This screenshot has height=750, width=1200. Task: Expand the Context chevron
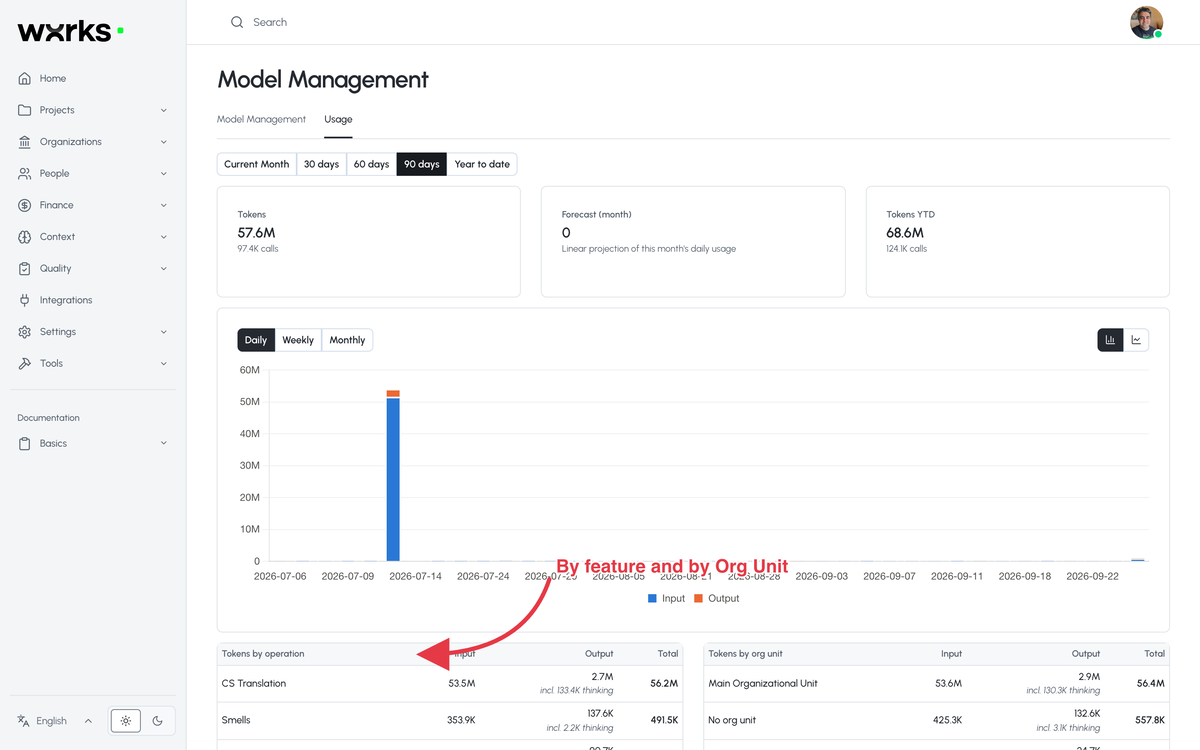point(164,237)
